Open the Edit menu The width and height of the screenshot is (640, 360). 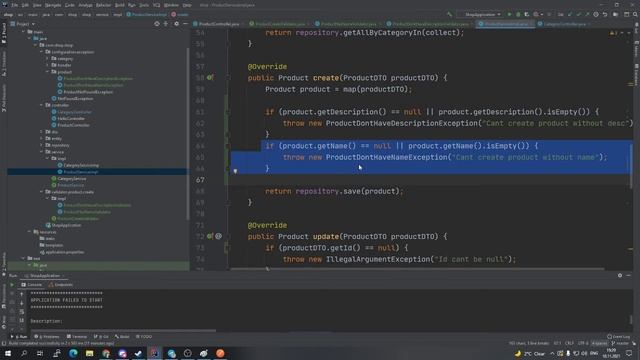(25, 5)
